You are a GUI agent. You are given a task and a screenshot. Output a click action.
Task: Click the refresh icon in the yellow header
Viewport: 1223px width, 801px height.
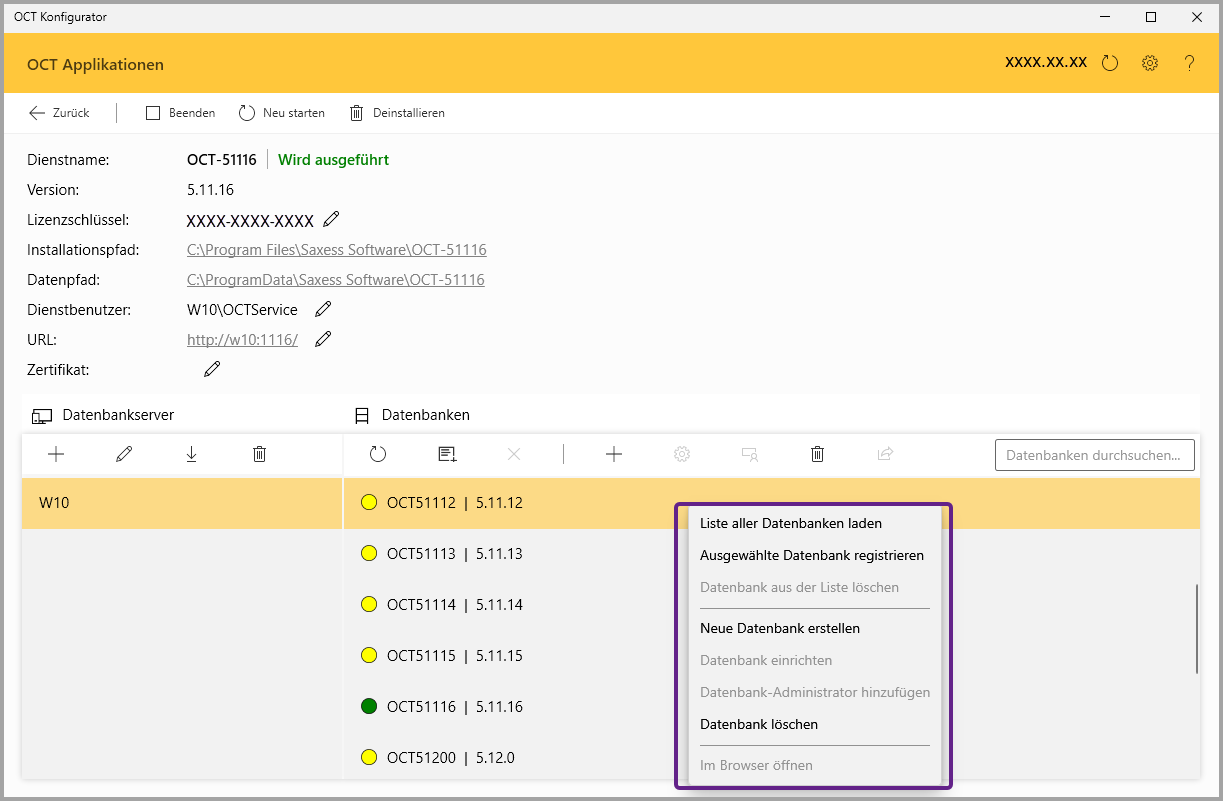point(1109,63)
